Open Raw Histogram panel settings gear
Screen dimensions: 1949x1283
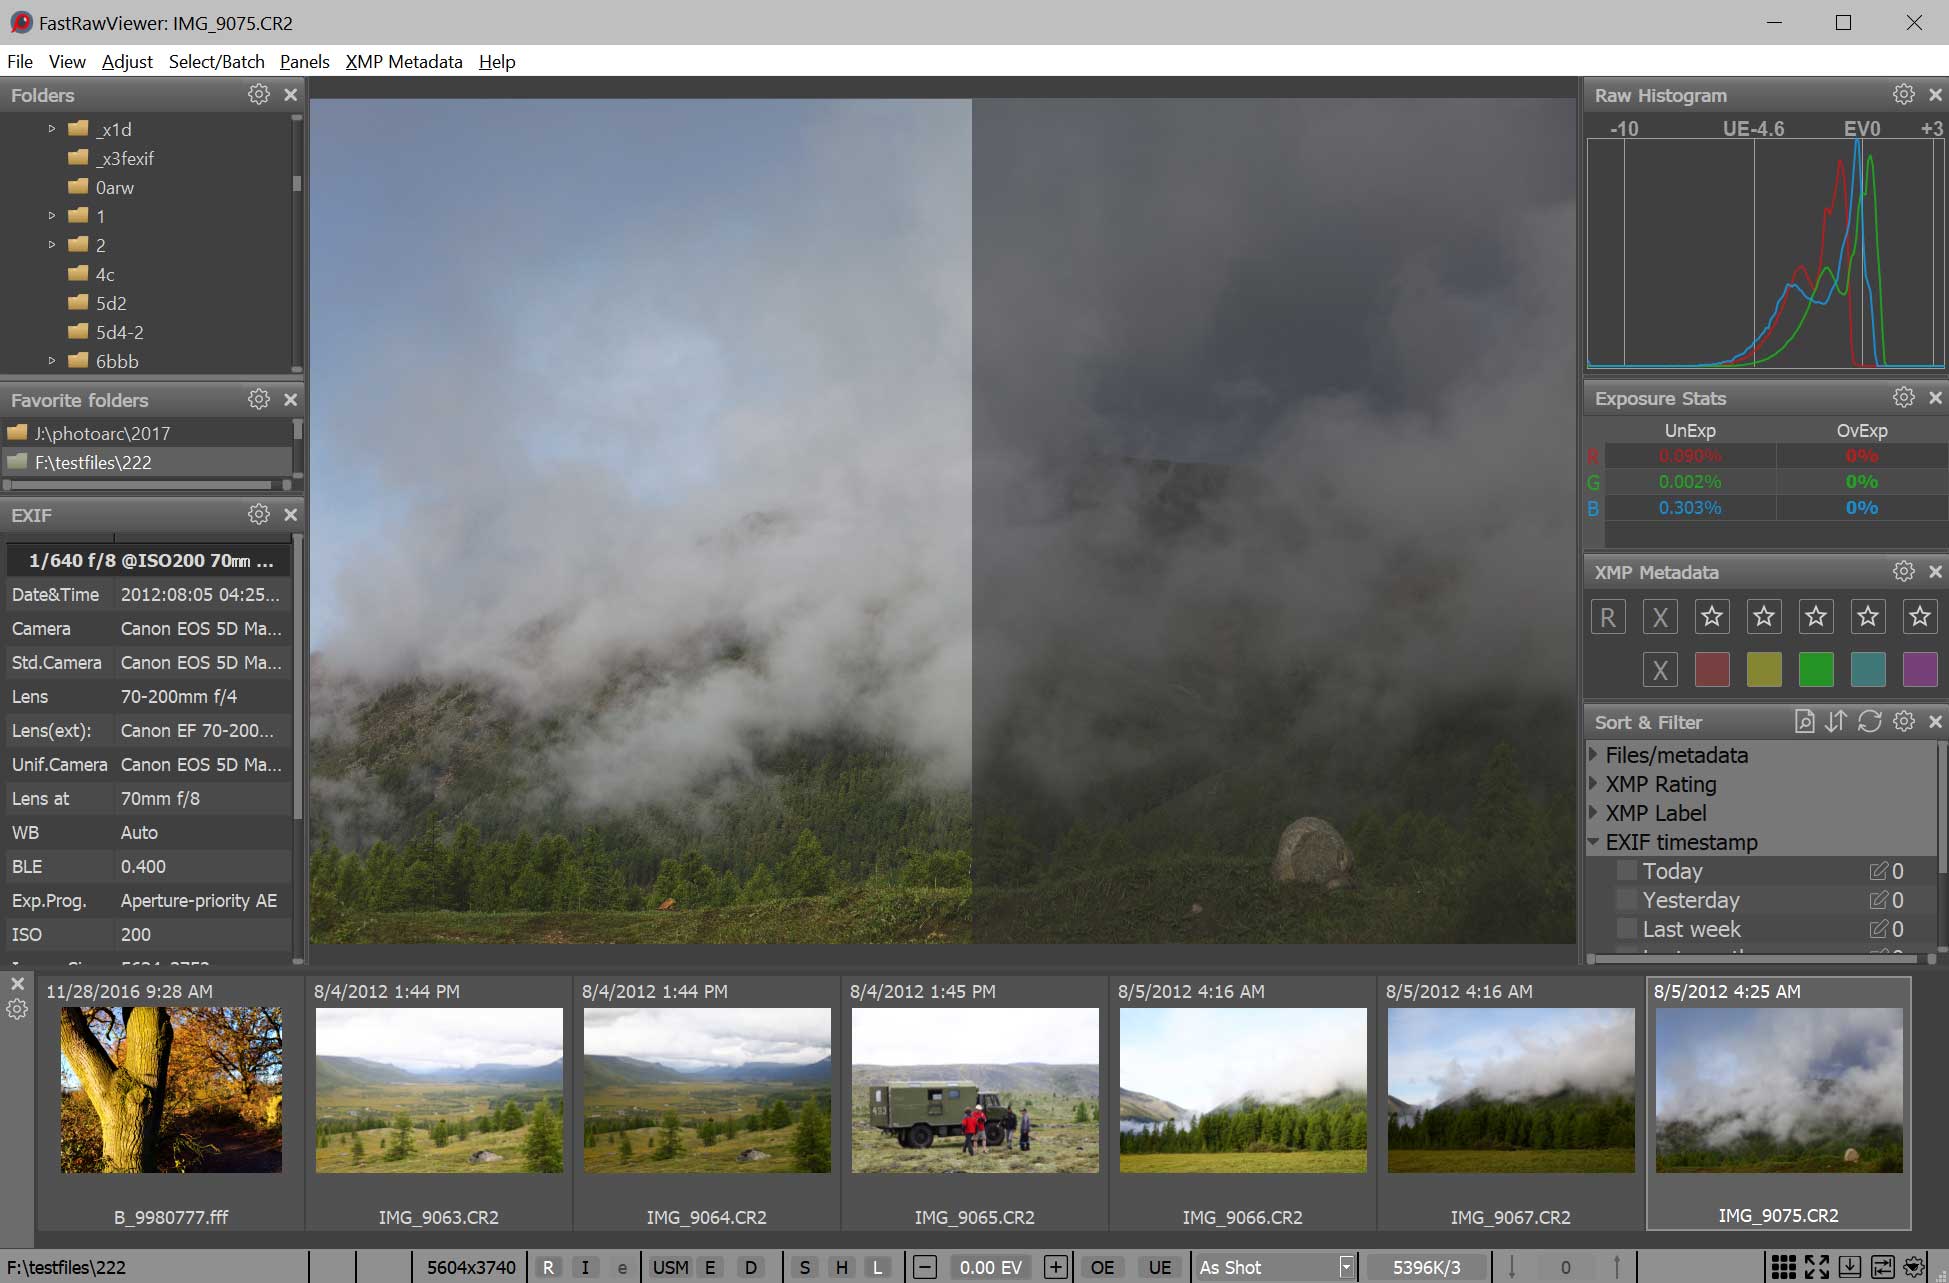[1903, 95]
